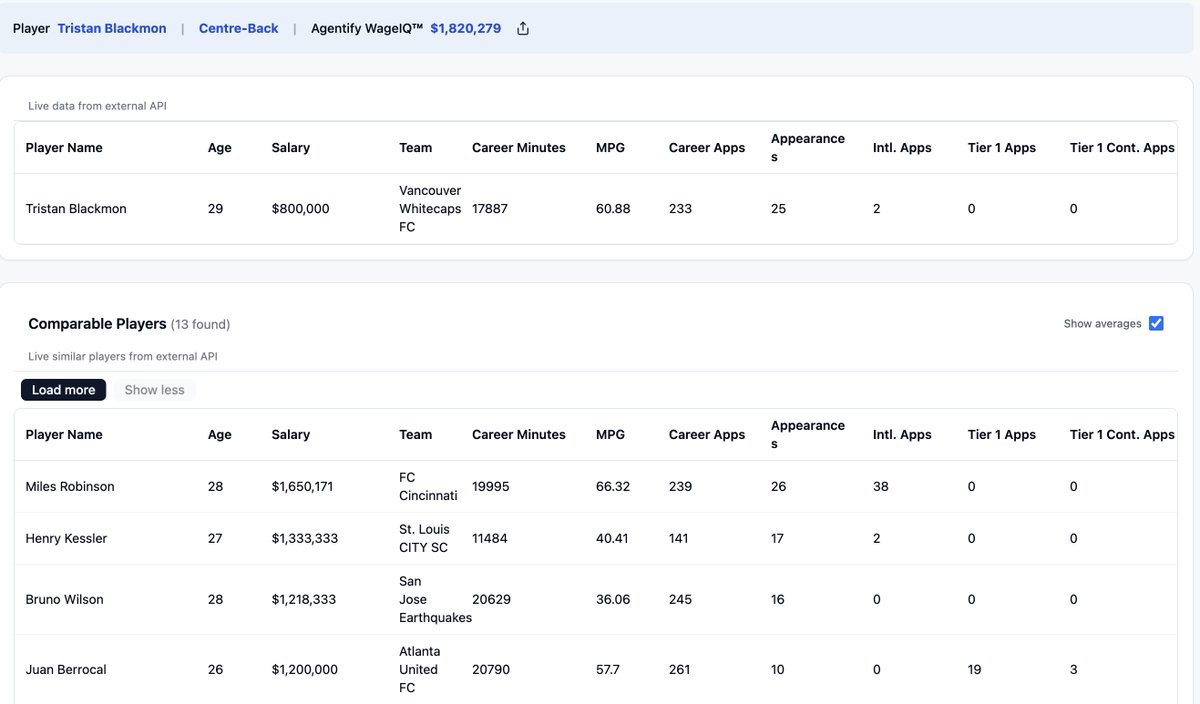1200x704 pixels.
Task: Click Atlanta United FC team cell
Action: 418,670
